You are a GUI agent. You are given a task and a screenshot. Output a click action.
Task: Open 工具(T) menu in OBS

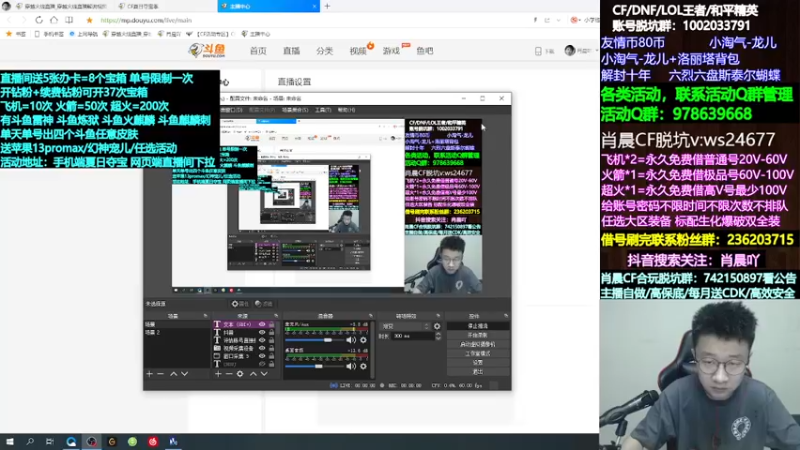[323, 110]
